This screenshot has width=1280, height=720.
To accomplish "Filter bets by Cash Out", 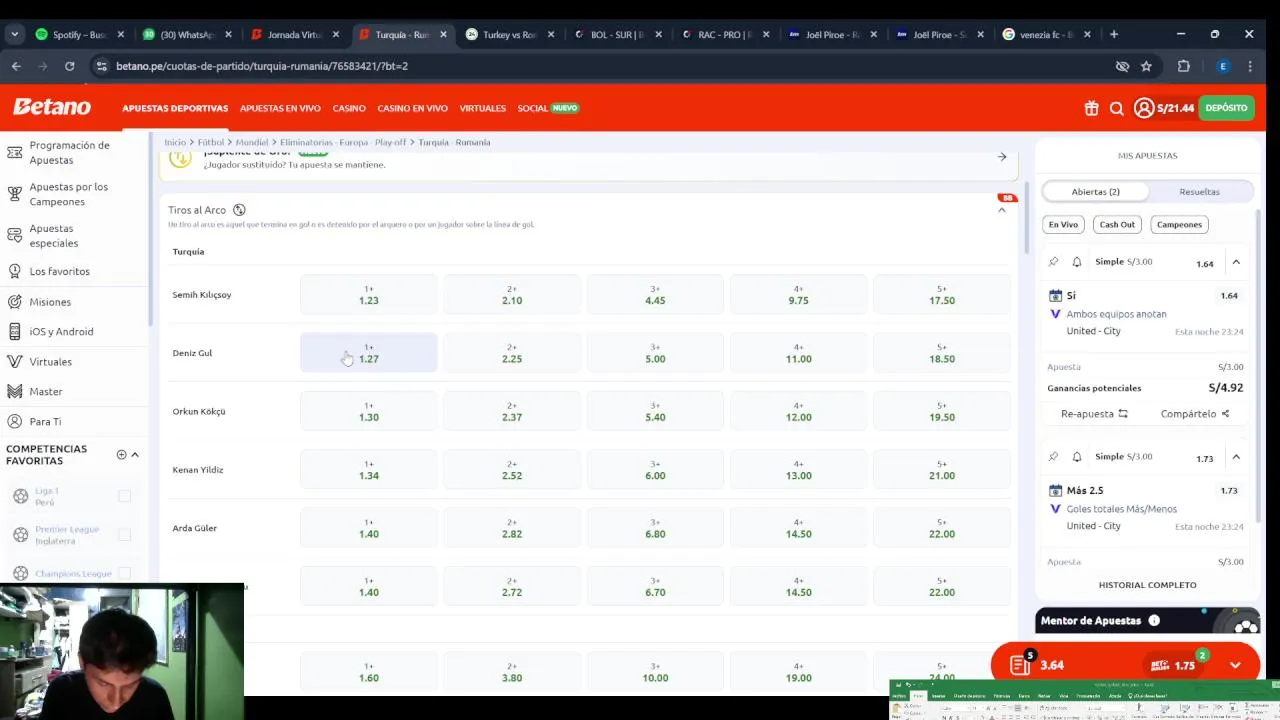I will pos(1117,224).
